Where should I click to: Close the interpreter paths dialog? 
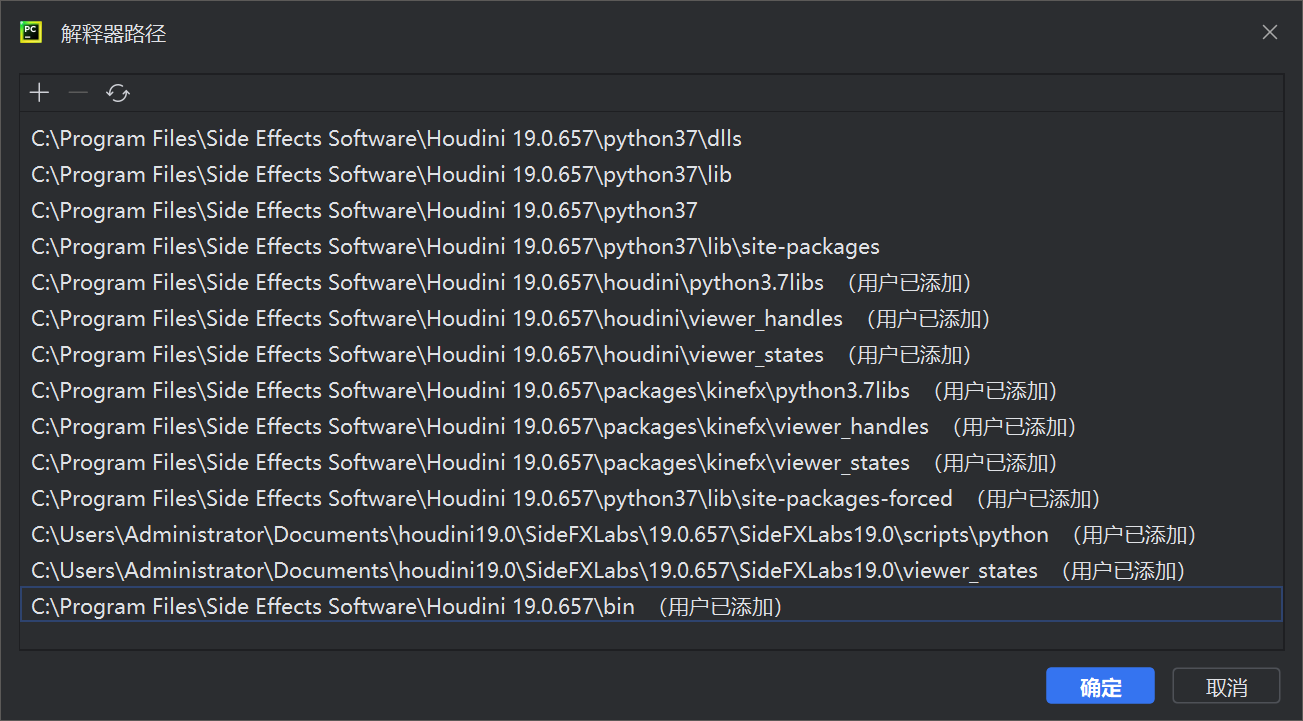point(1270,32)
